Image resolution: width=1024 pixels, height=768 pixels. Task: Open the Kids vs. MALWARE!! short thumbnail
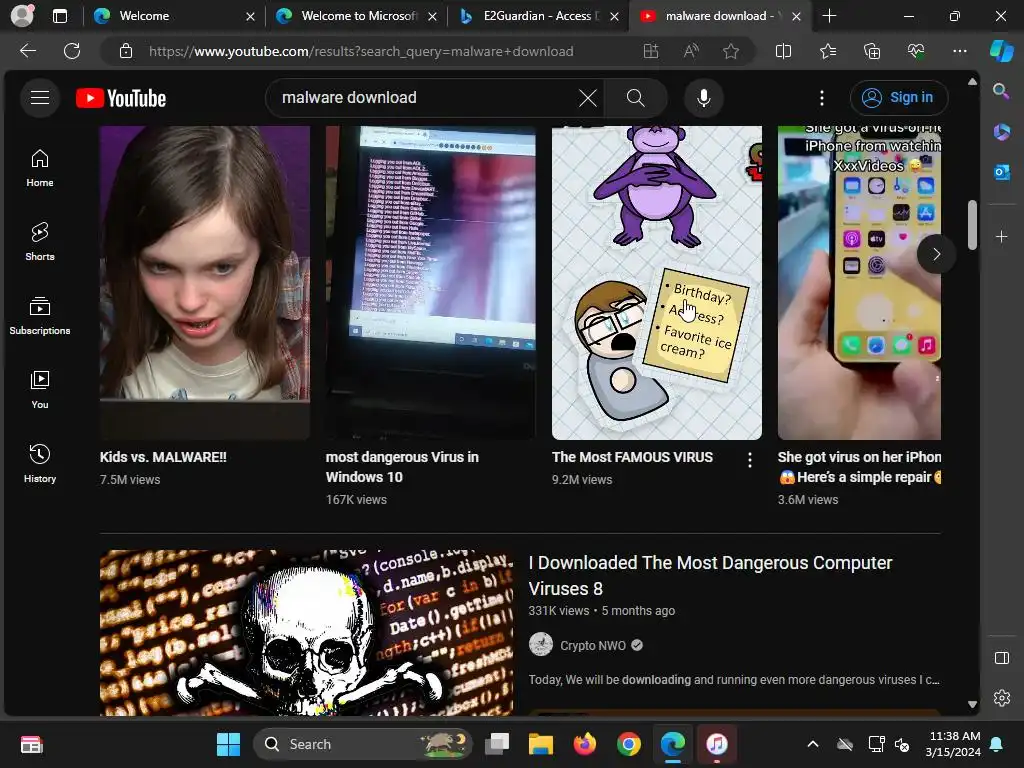coord(204,282)
